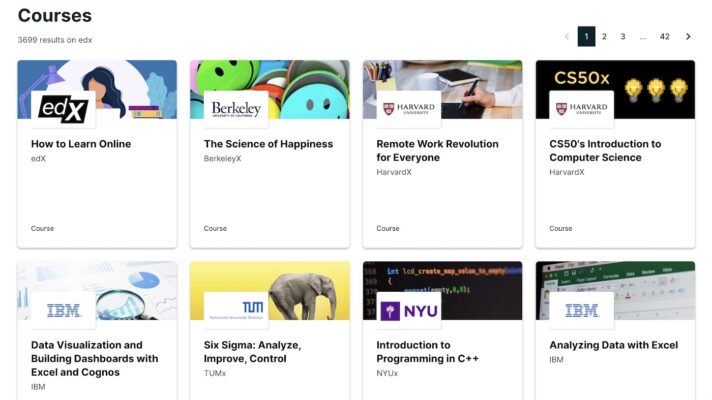Select page 3 in pagination

[x=622, y=36]
